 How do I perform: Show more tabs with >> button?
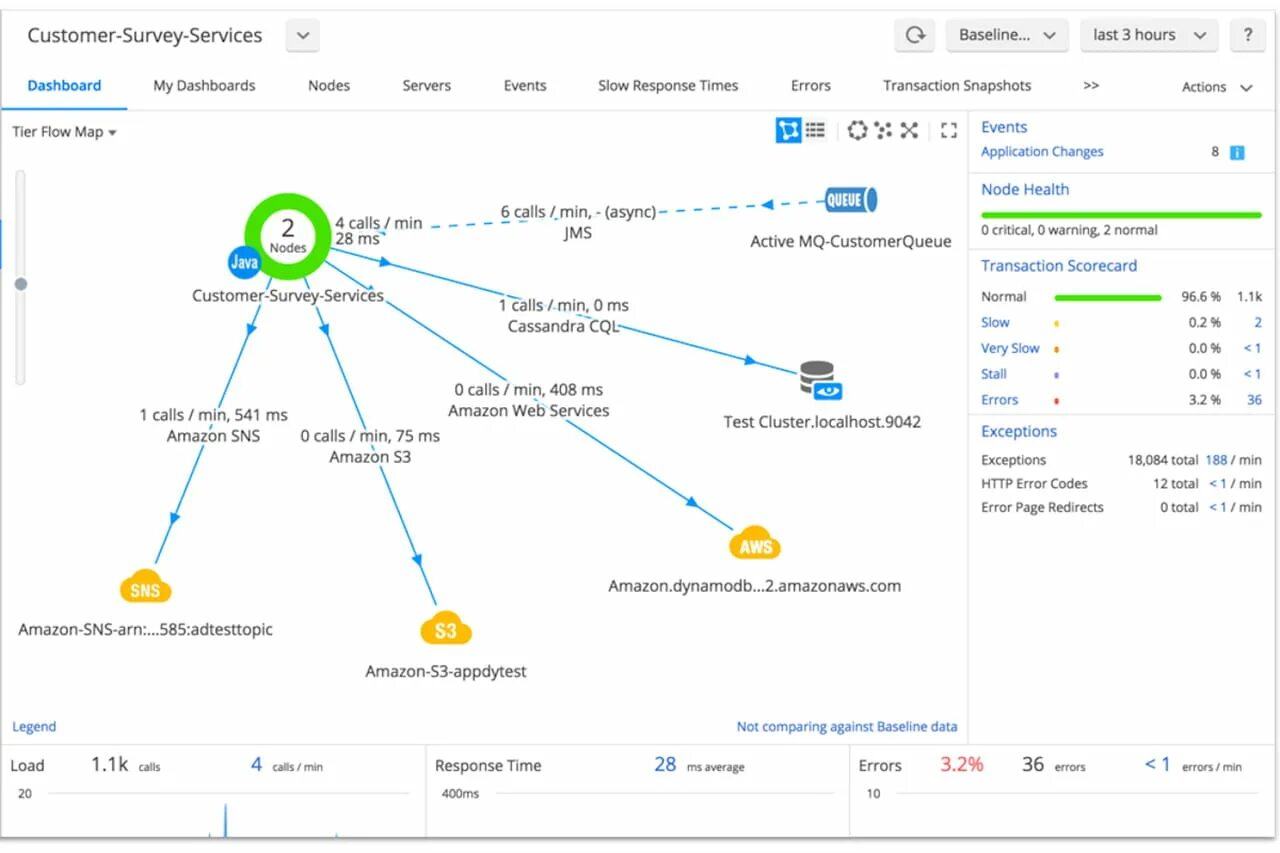1091,86
